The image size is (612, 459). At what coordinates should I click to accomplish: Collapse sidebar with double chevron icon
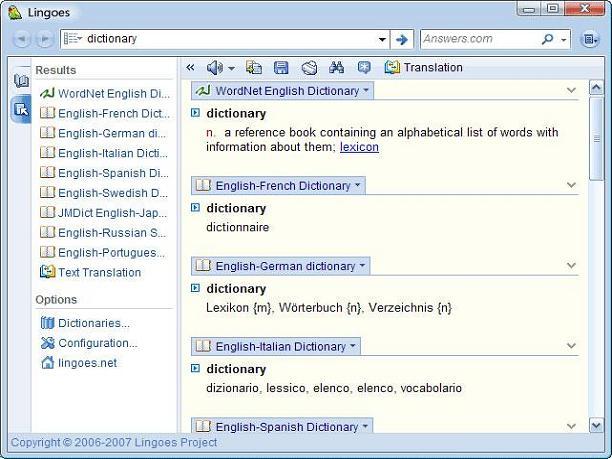point(190,68)
